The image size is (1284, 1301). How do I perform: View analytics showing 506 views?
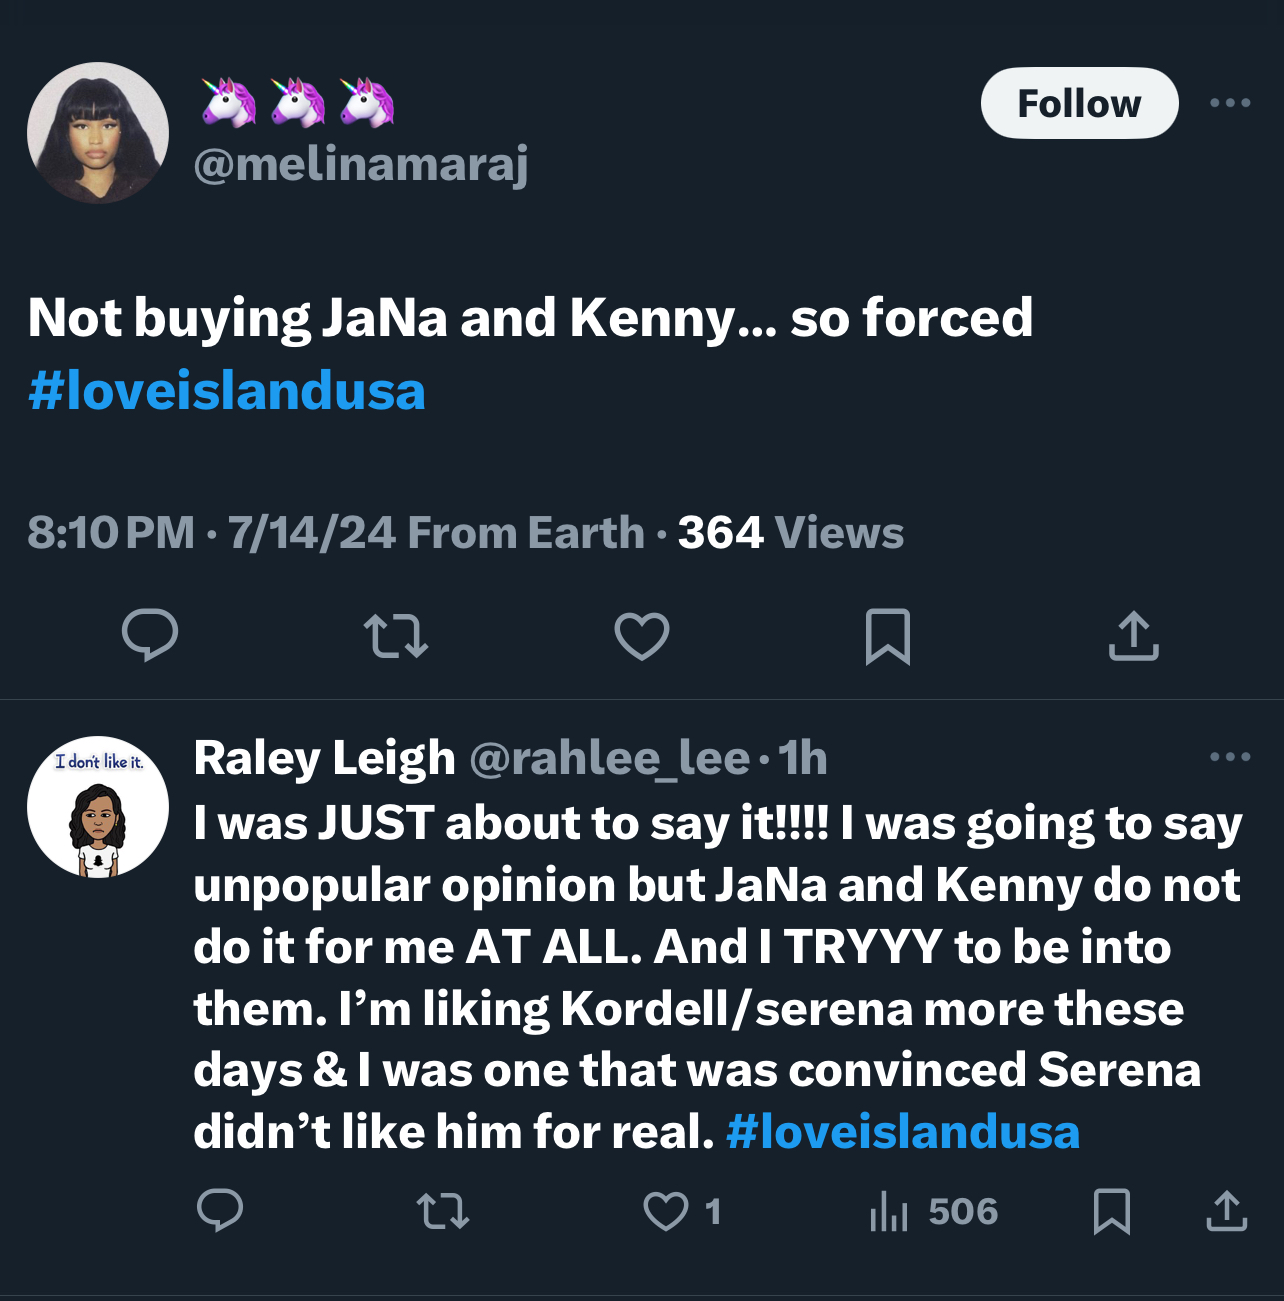[x=933, y=1211]
